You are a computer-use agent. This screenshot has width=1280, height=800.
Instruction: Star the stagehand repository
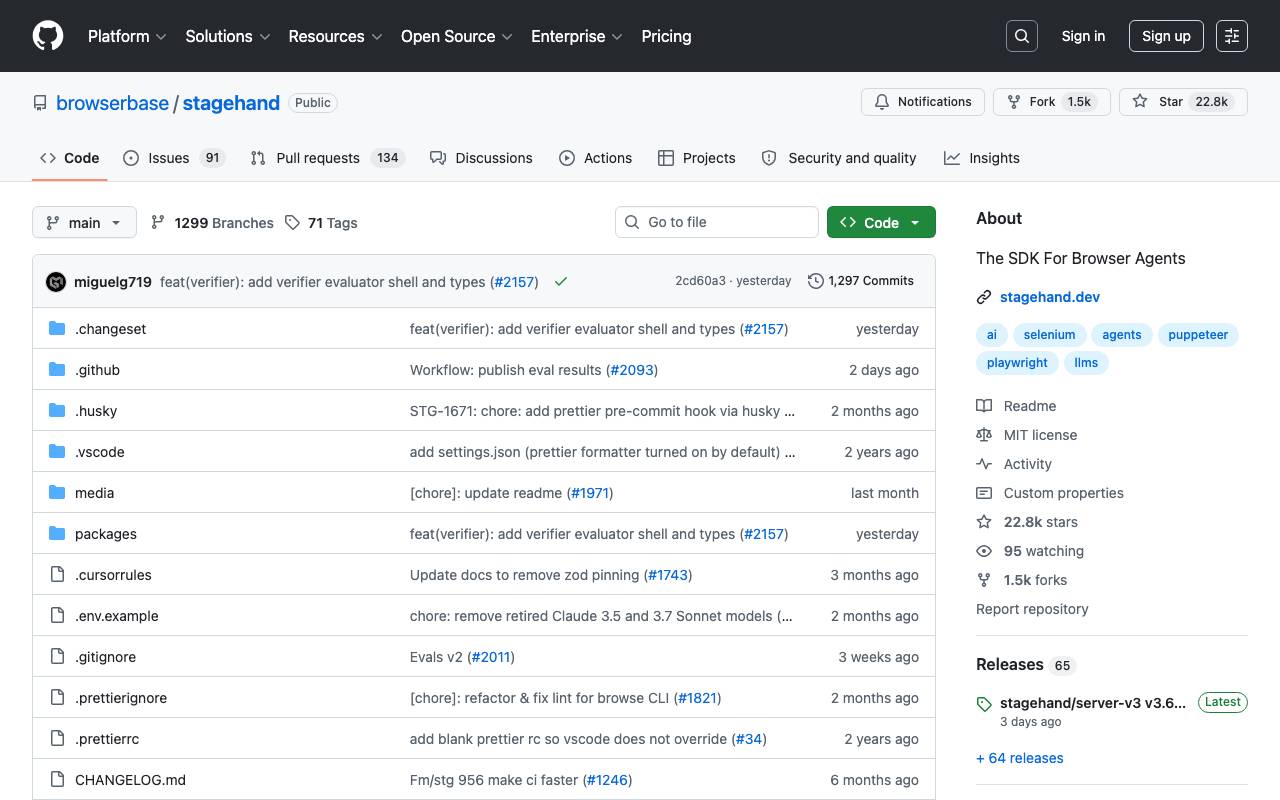1183,102
